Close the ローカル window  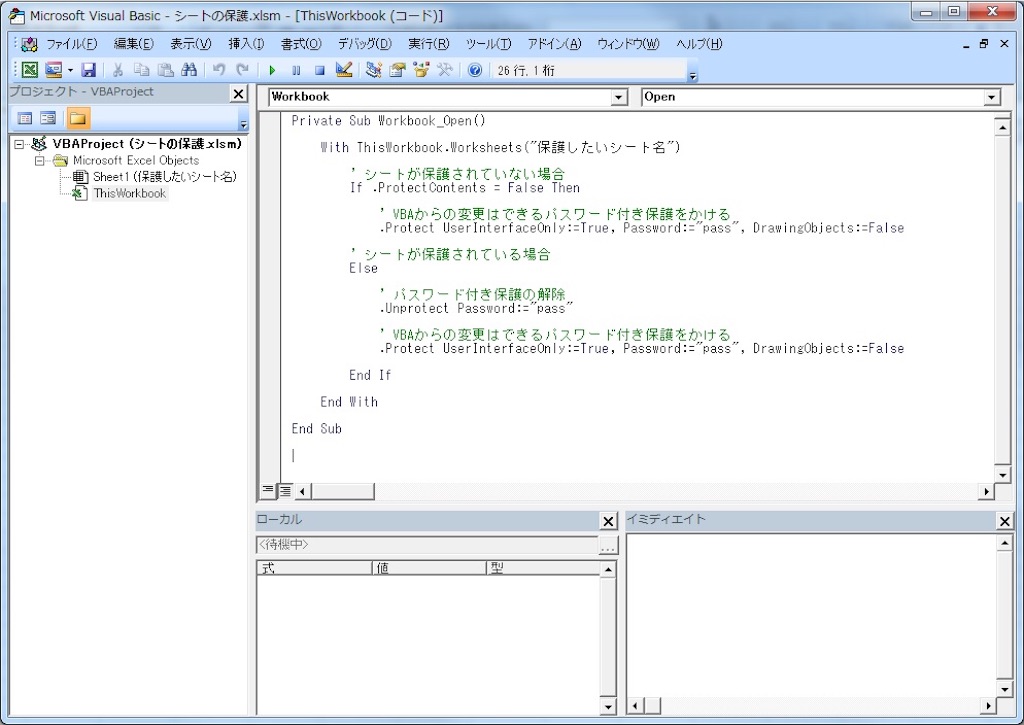click(x=608, y=521)
